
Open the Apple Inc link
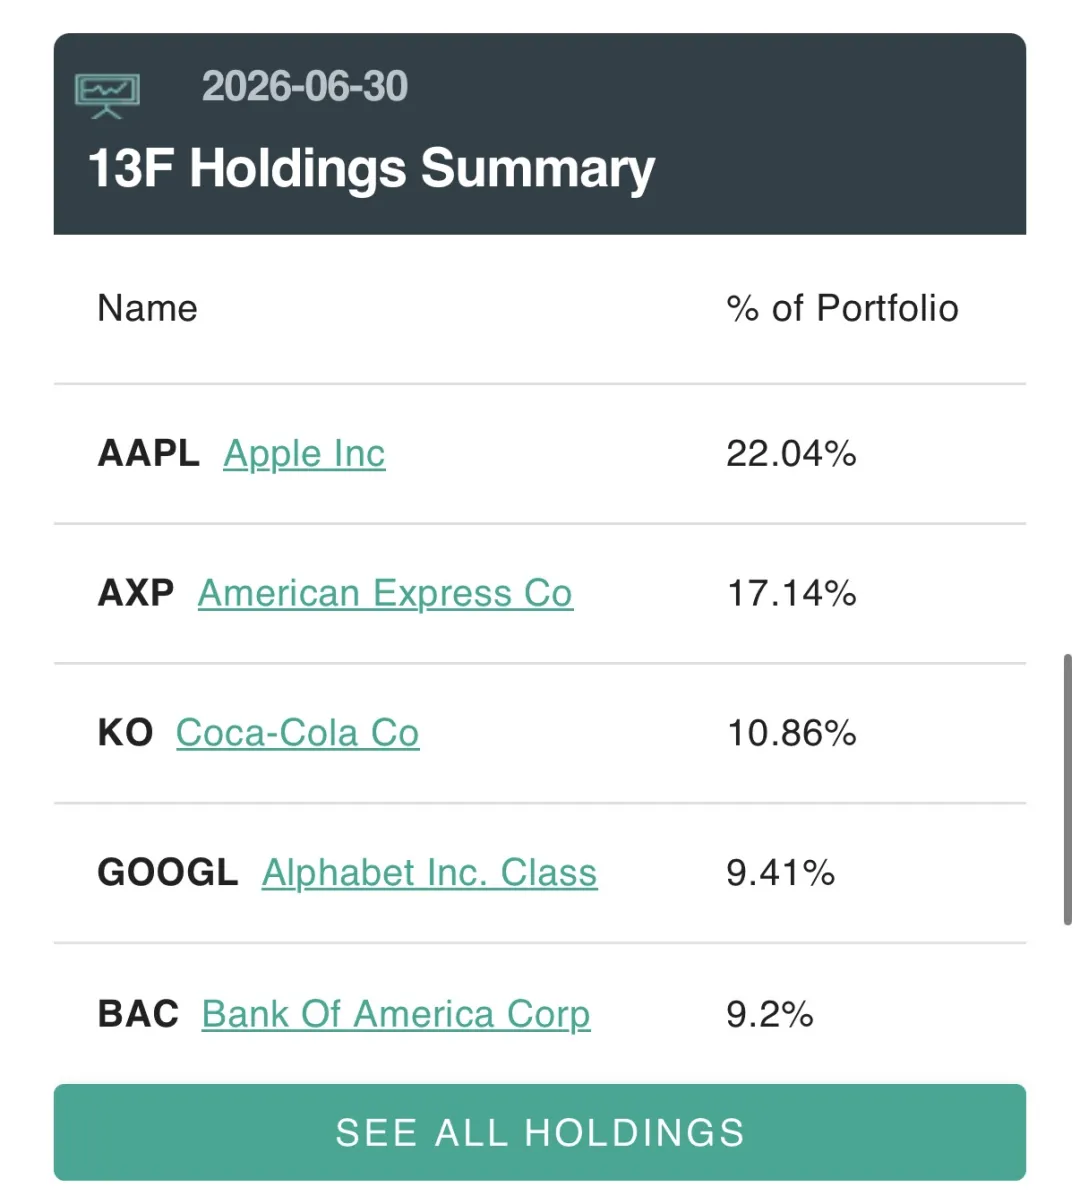(304, 454)
